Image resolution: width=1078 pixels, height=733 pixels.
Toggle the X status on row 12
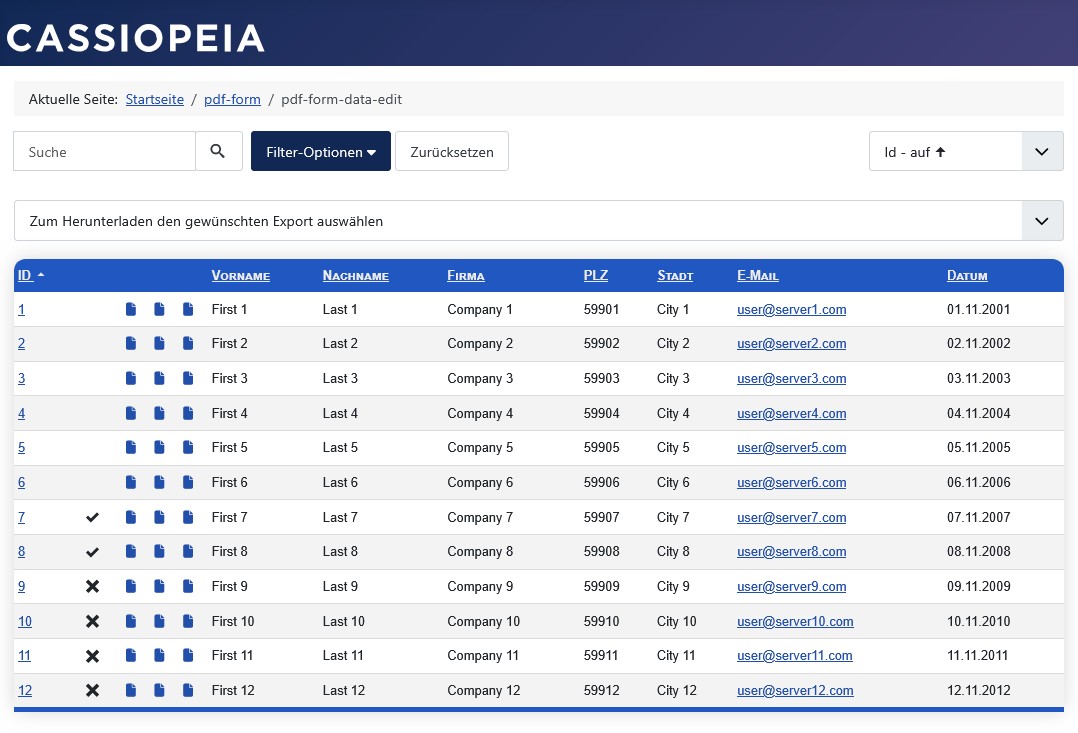pyautogui.click(x=93, y=690)
